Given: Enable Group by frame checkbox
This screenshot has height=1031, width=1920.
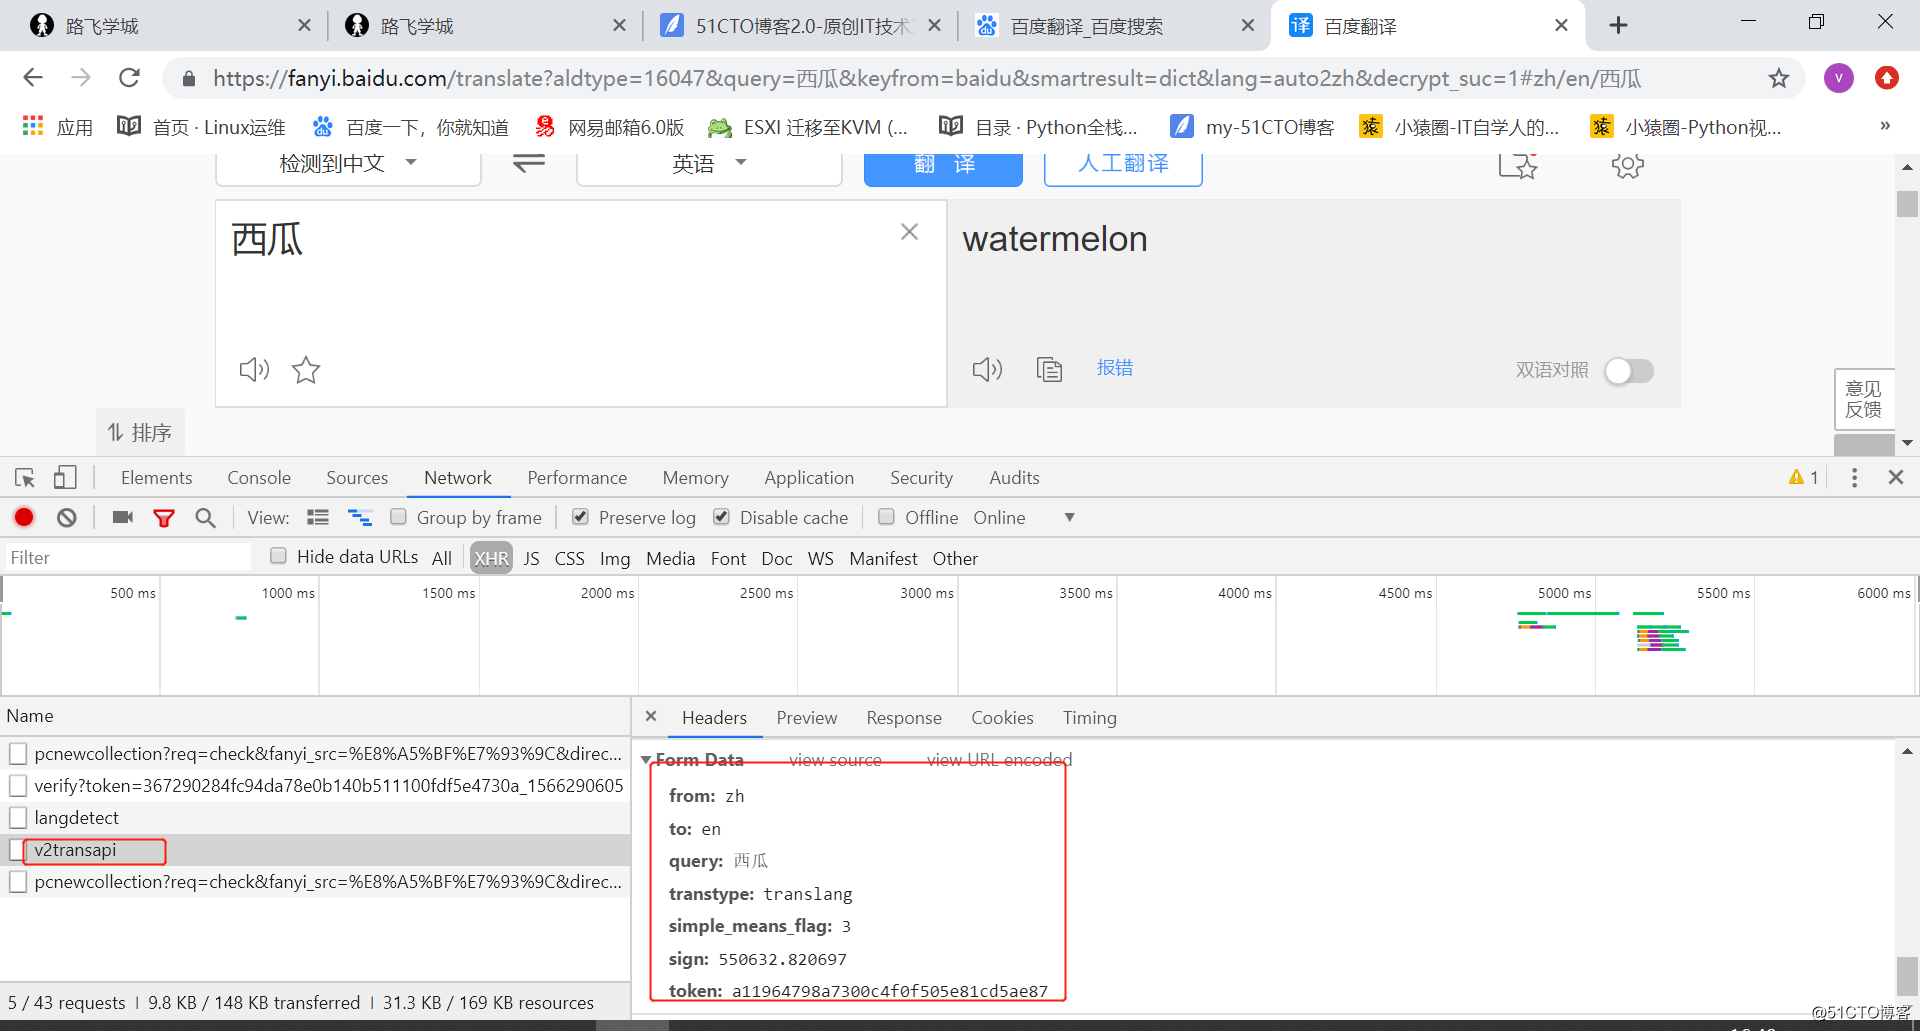Looking at the screenshot, I should click(398, 517).
